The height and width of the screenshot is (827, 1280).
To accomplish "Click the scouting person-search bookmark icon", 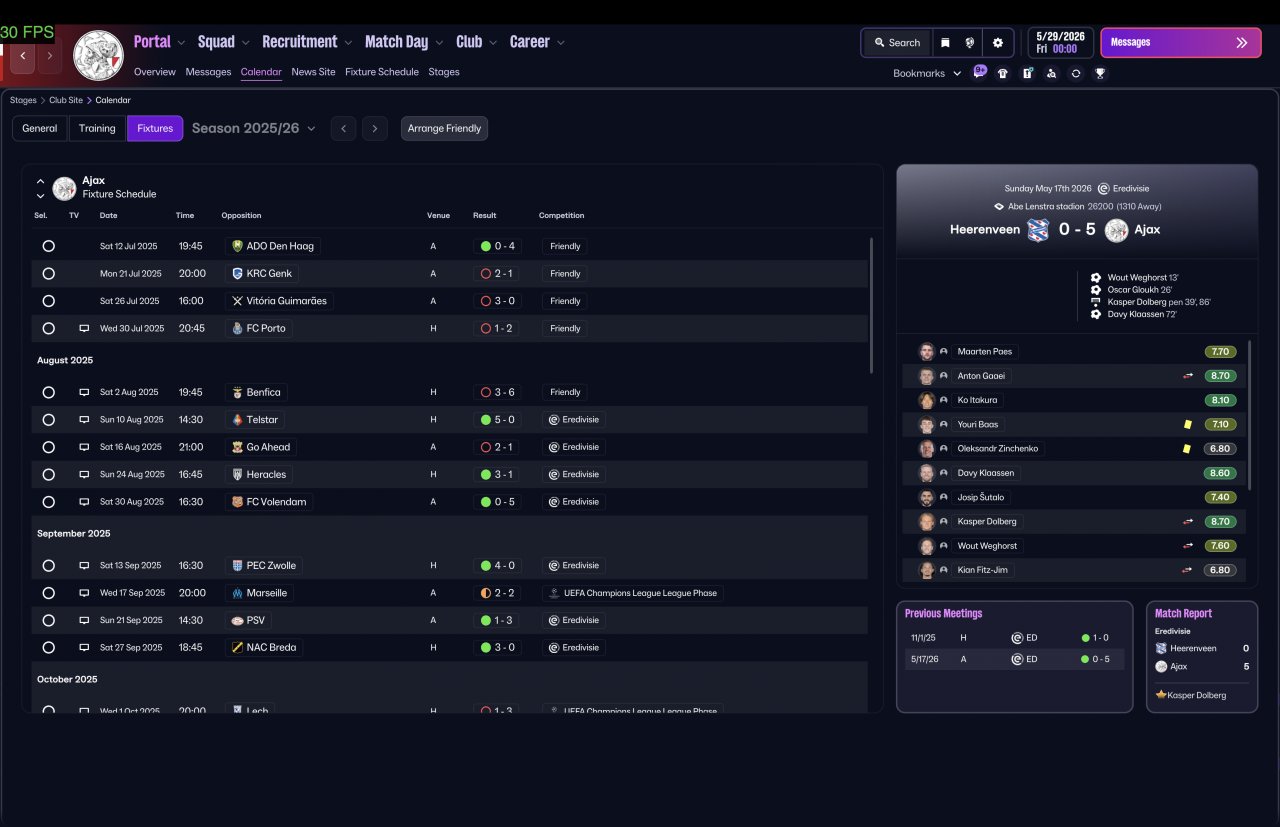I will pyautogui.click(x=1051, y=73).
